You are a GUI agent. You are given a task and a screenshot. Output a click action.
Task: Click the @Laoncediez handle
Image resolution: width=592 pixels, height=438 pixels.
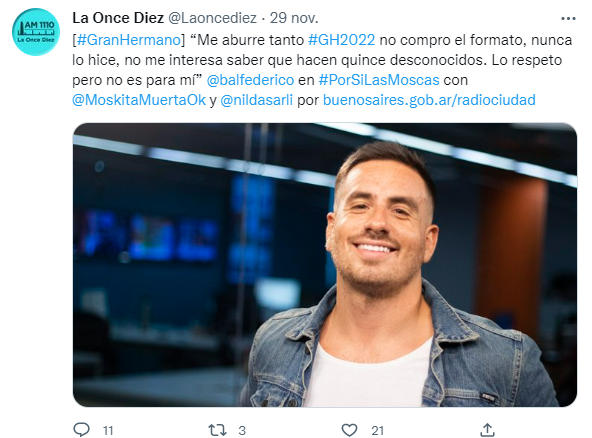tap(212, 18)
